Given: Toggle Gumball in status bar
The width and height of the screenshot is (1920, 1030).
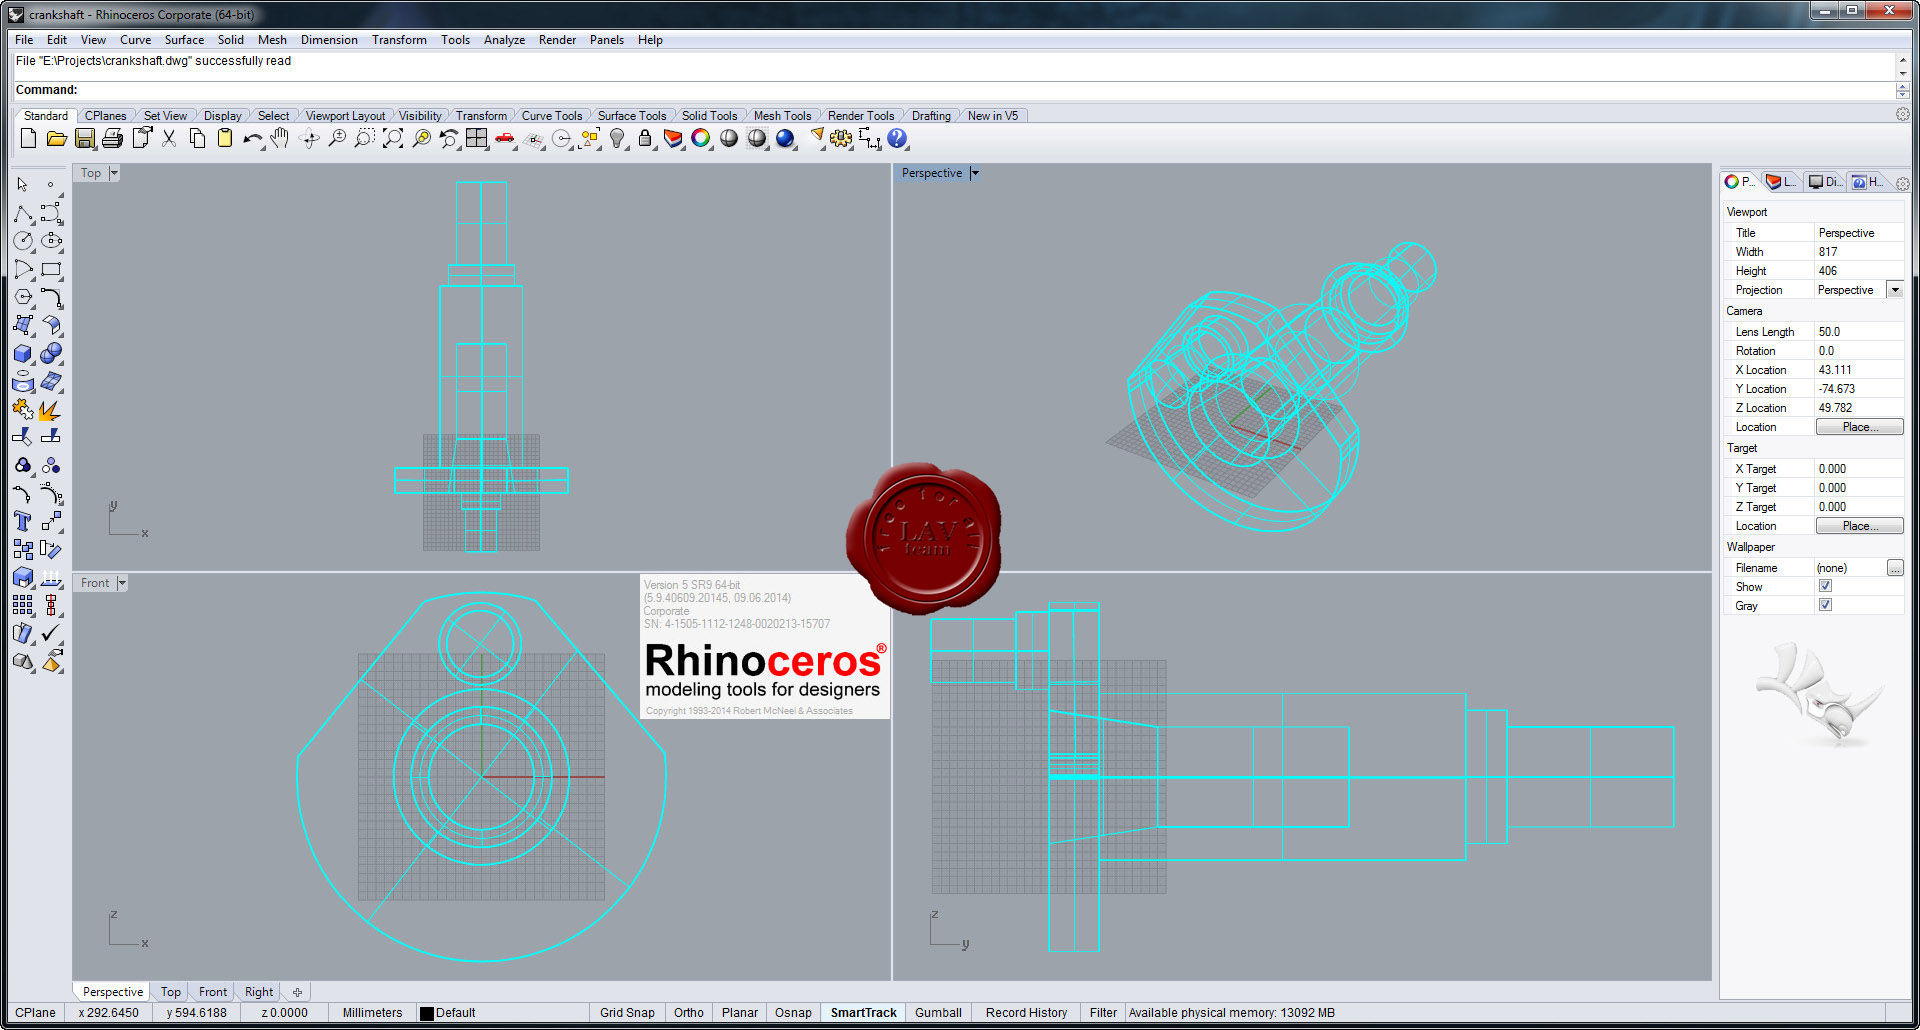Looking at the screenshot, I should point(938,1013).
